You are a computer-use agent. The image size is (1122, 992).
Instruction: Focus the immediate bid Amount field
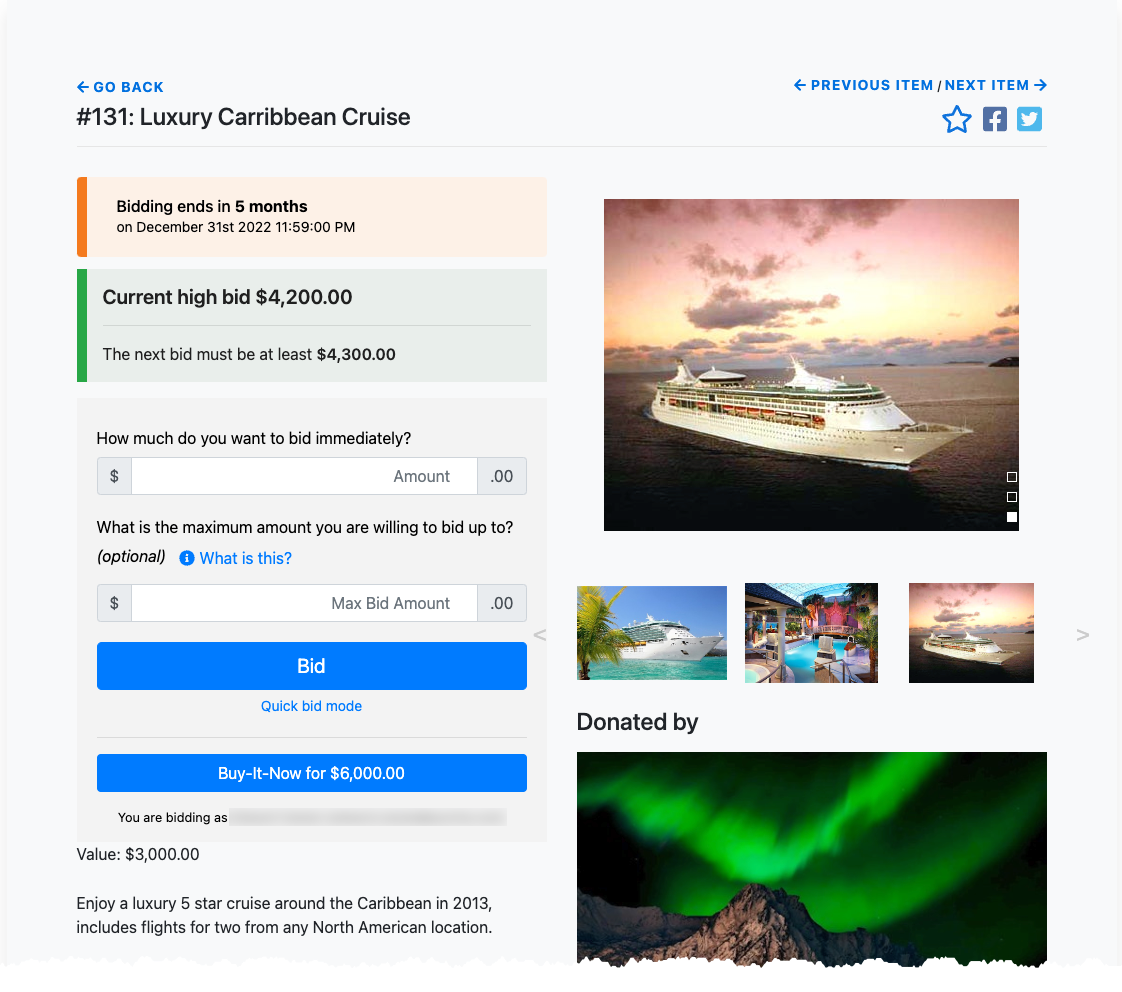tap(304, 476)
